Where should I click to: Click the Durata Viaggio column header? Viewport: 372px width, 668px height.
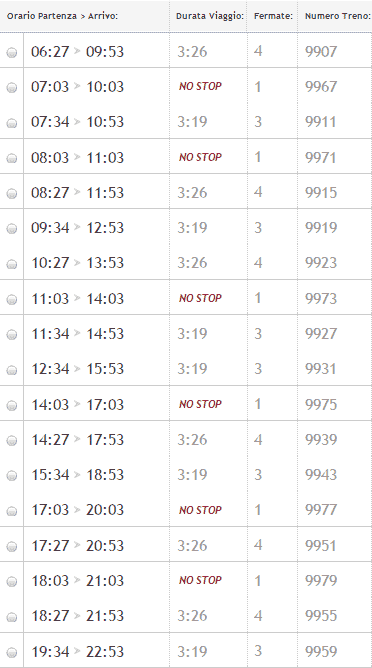coord(210,16)
